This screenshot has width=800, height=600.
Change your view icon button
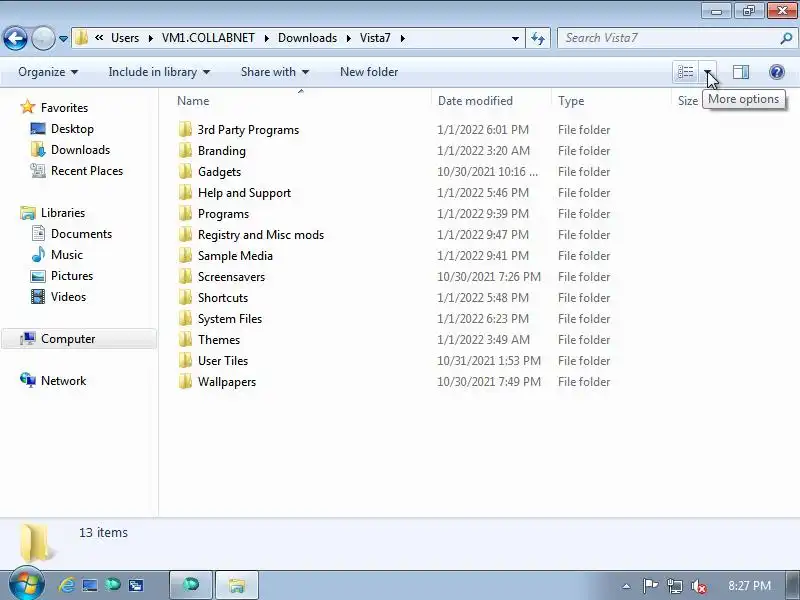[x=685, y=72]
